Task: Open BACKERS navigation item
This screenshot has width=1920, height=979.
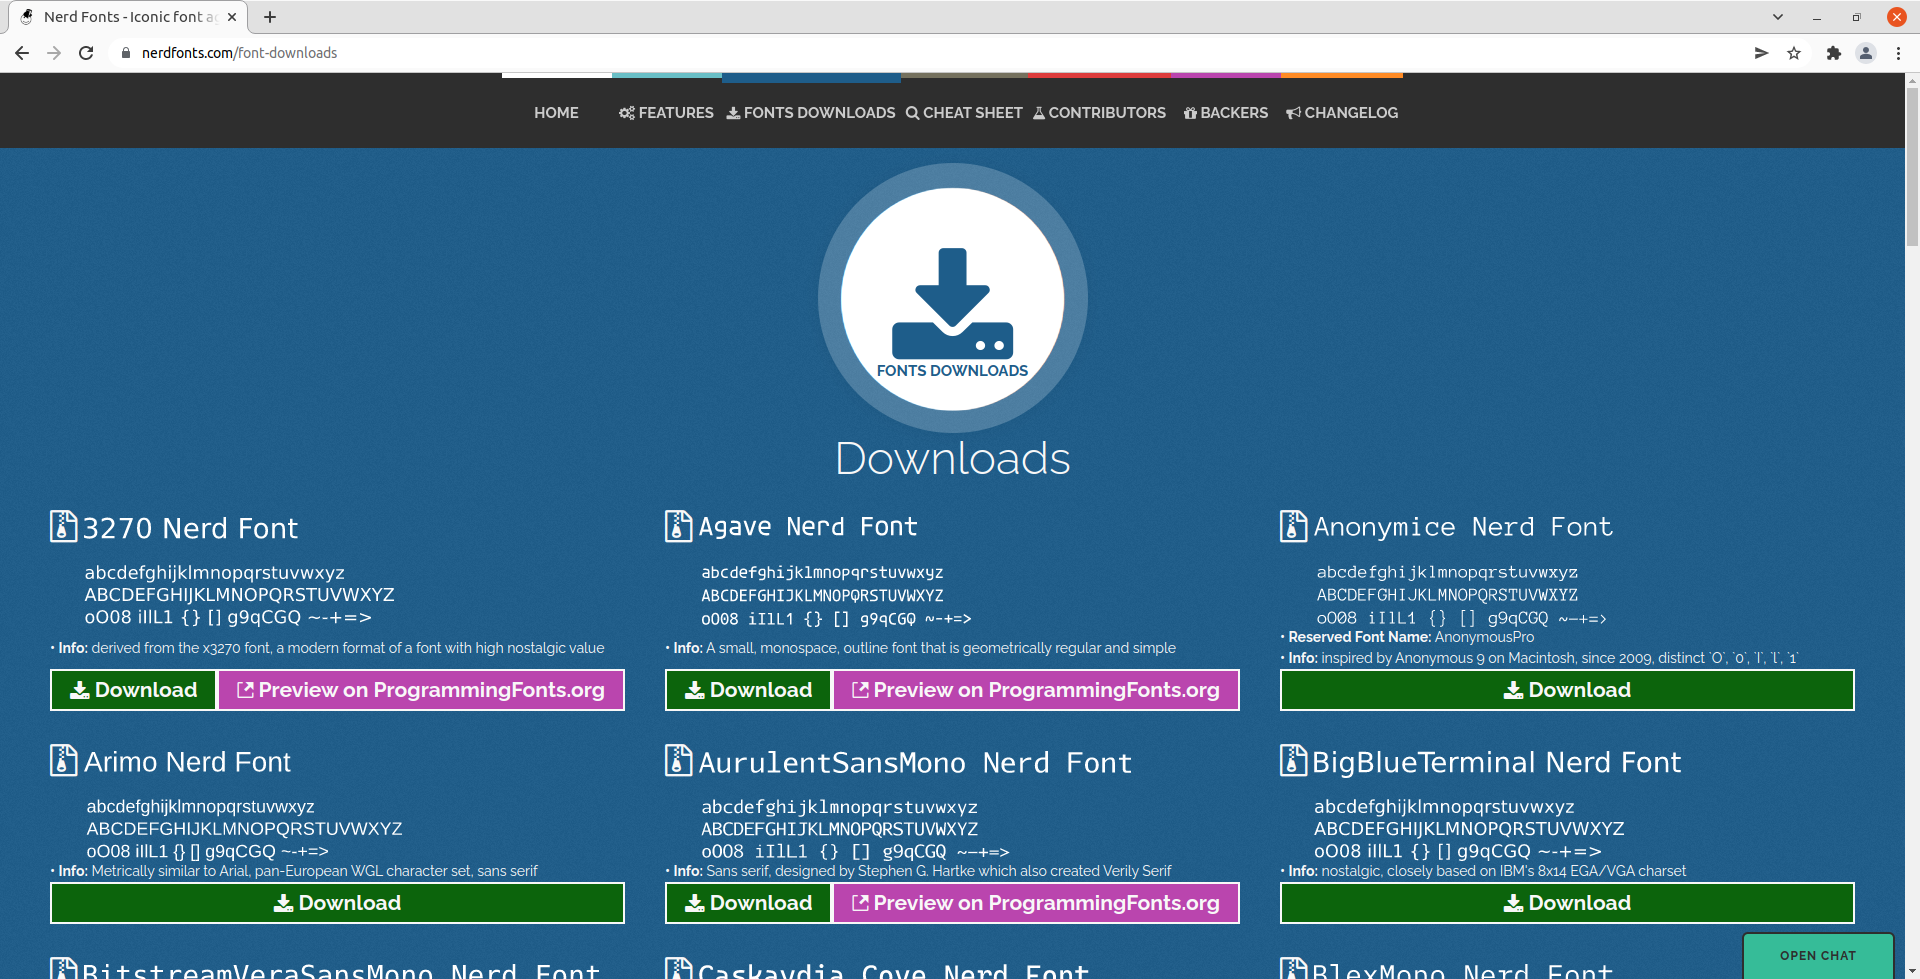Action: pos(1226,113)
